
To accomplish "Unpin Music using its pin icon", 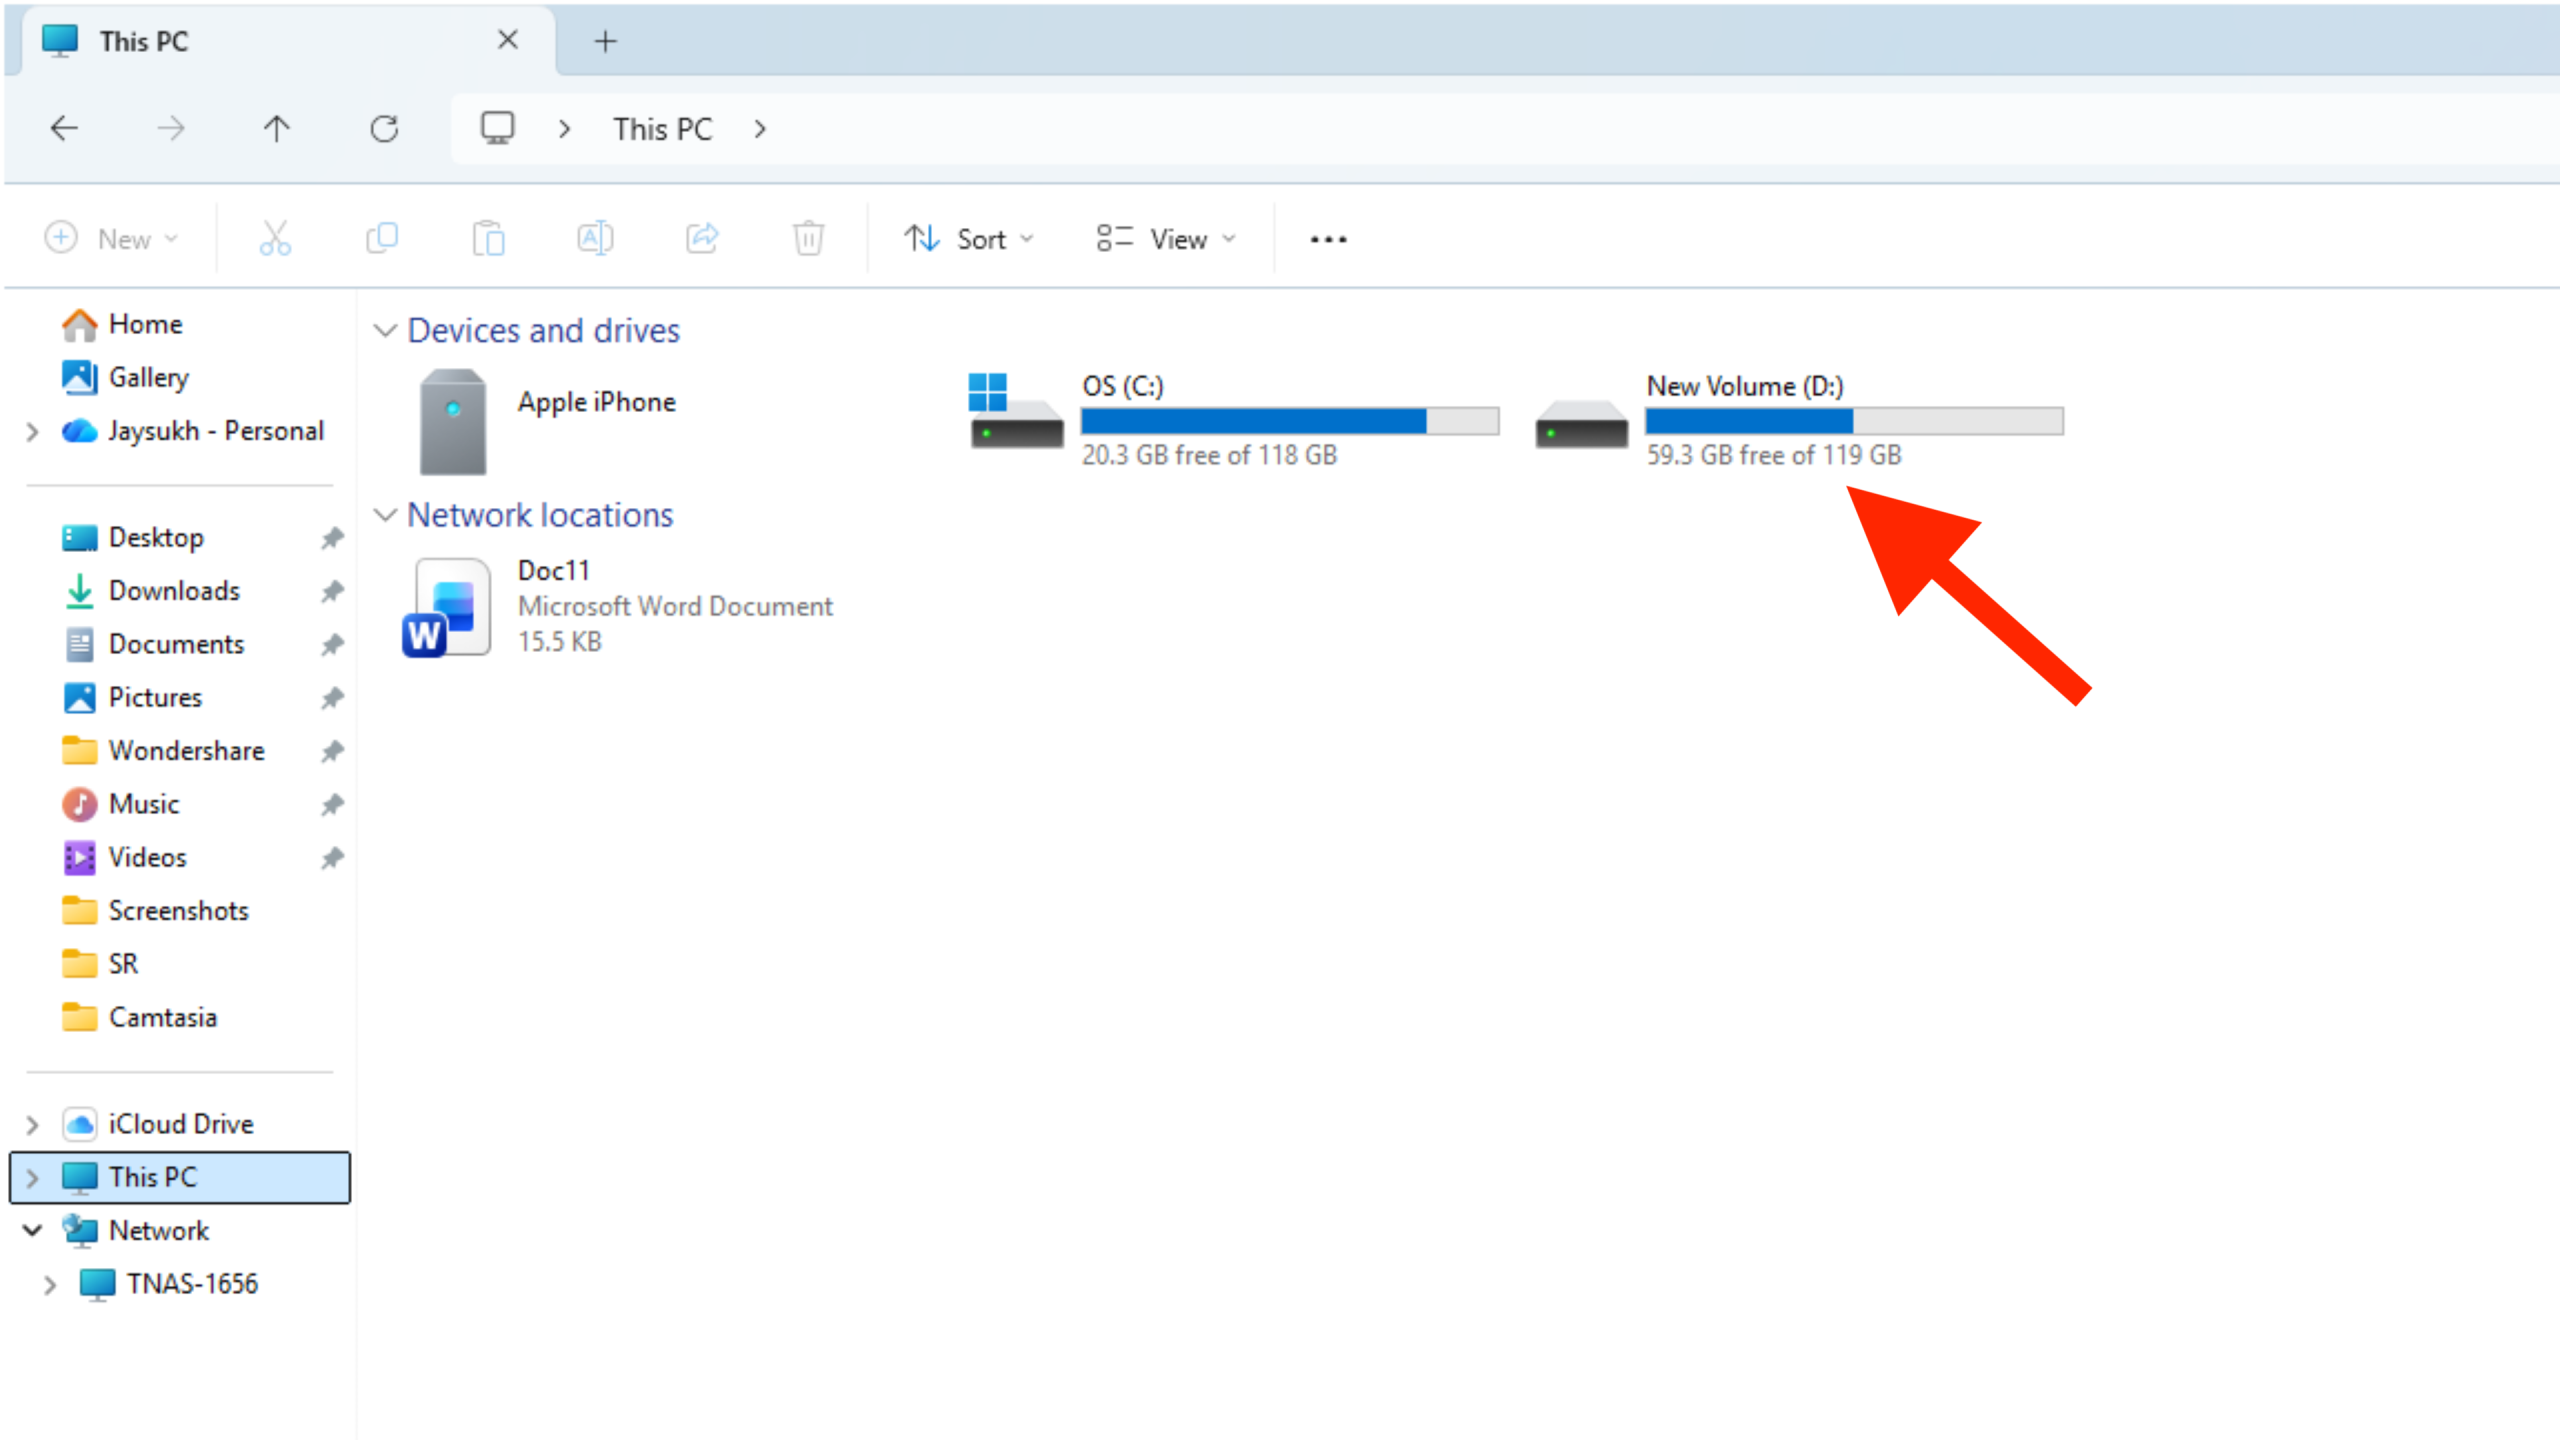I will pyautogui.click(x=332, y=805).
